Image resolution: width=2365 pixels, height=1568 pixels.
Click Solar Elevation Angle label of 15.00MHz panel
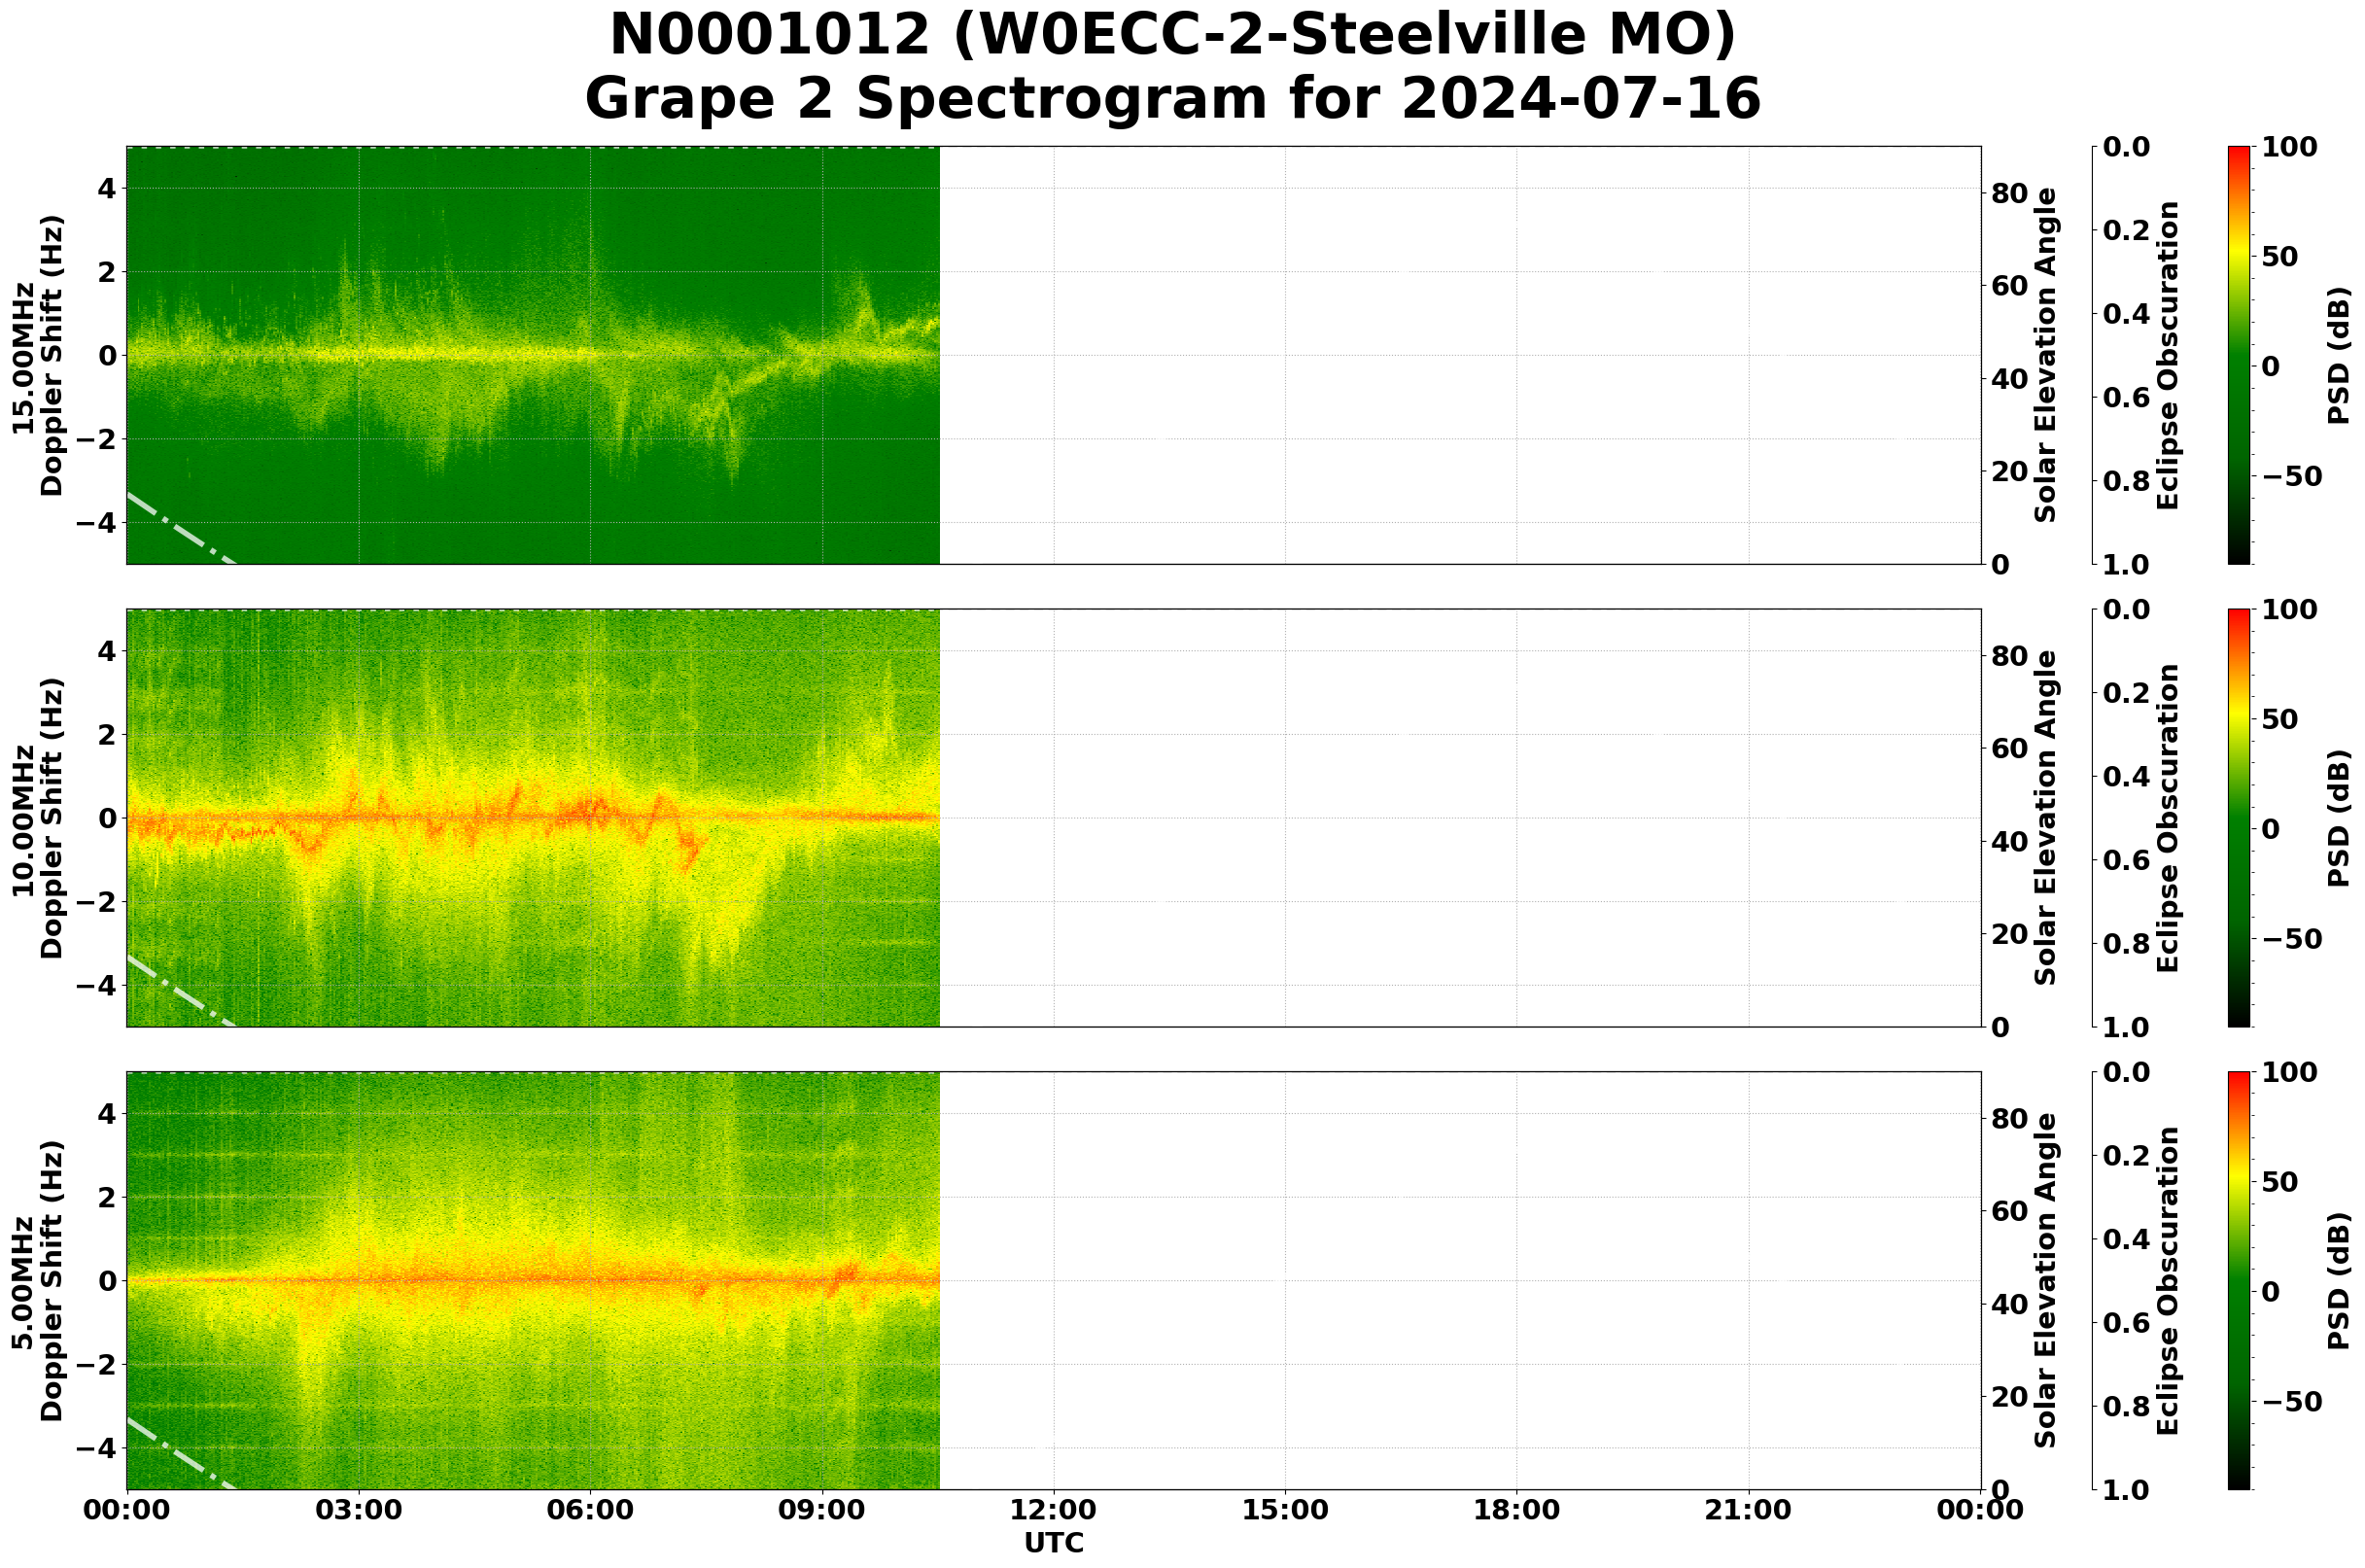click(x=2046, y=355)
